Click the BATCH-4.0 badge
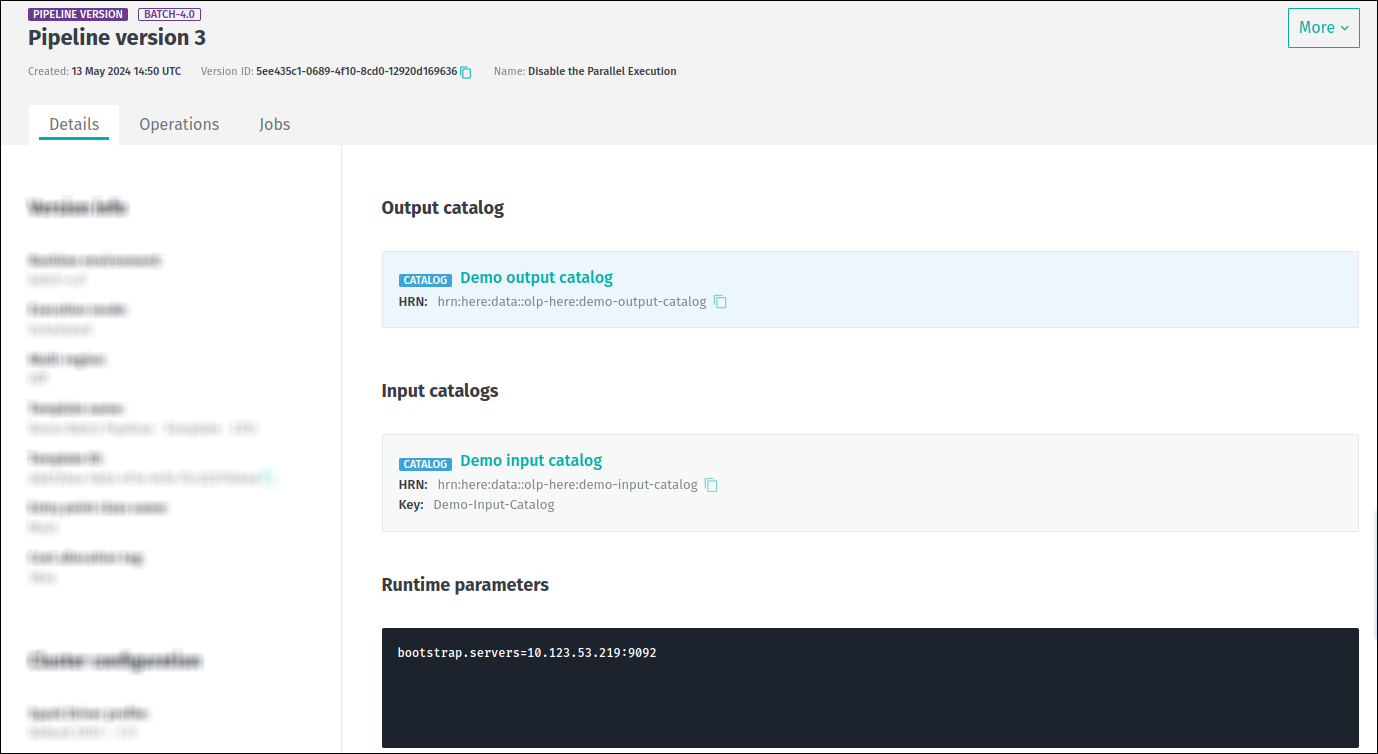This screenshot has height=754, width=1378. (169, 14)
